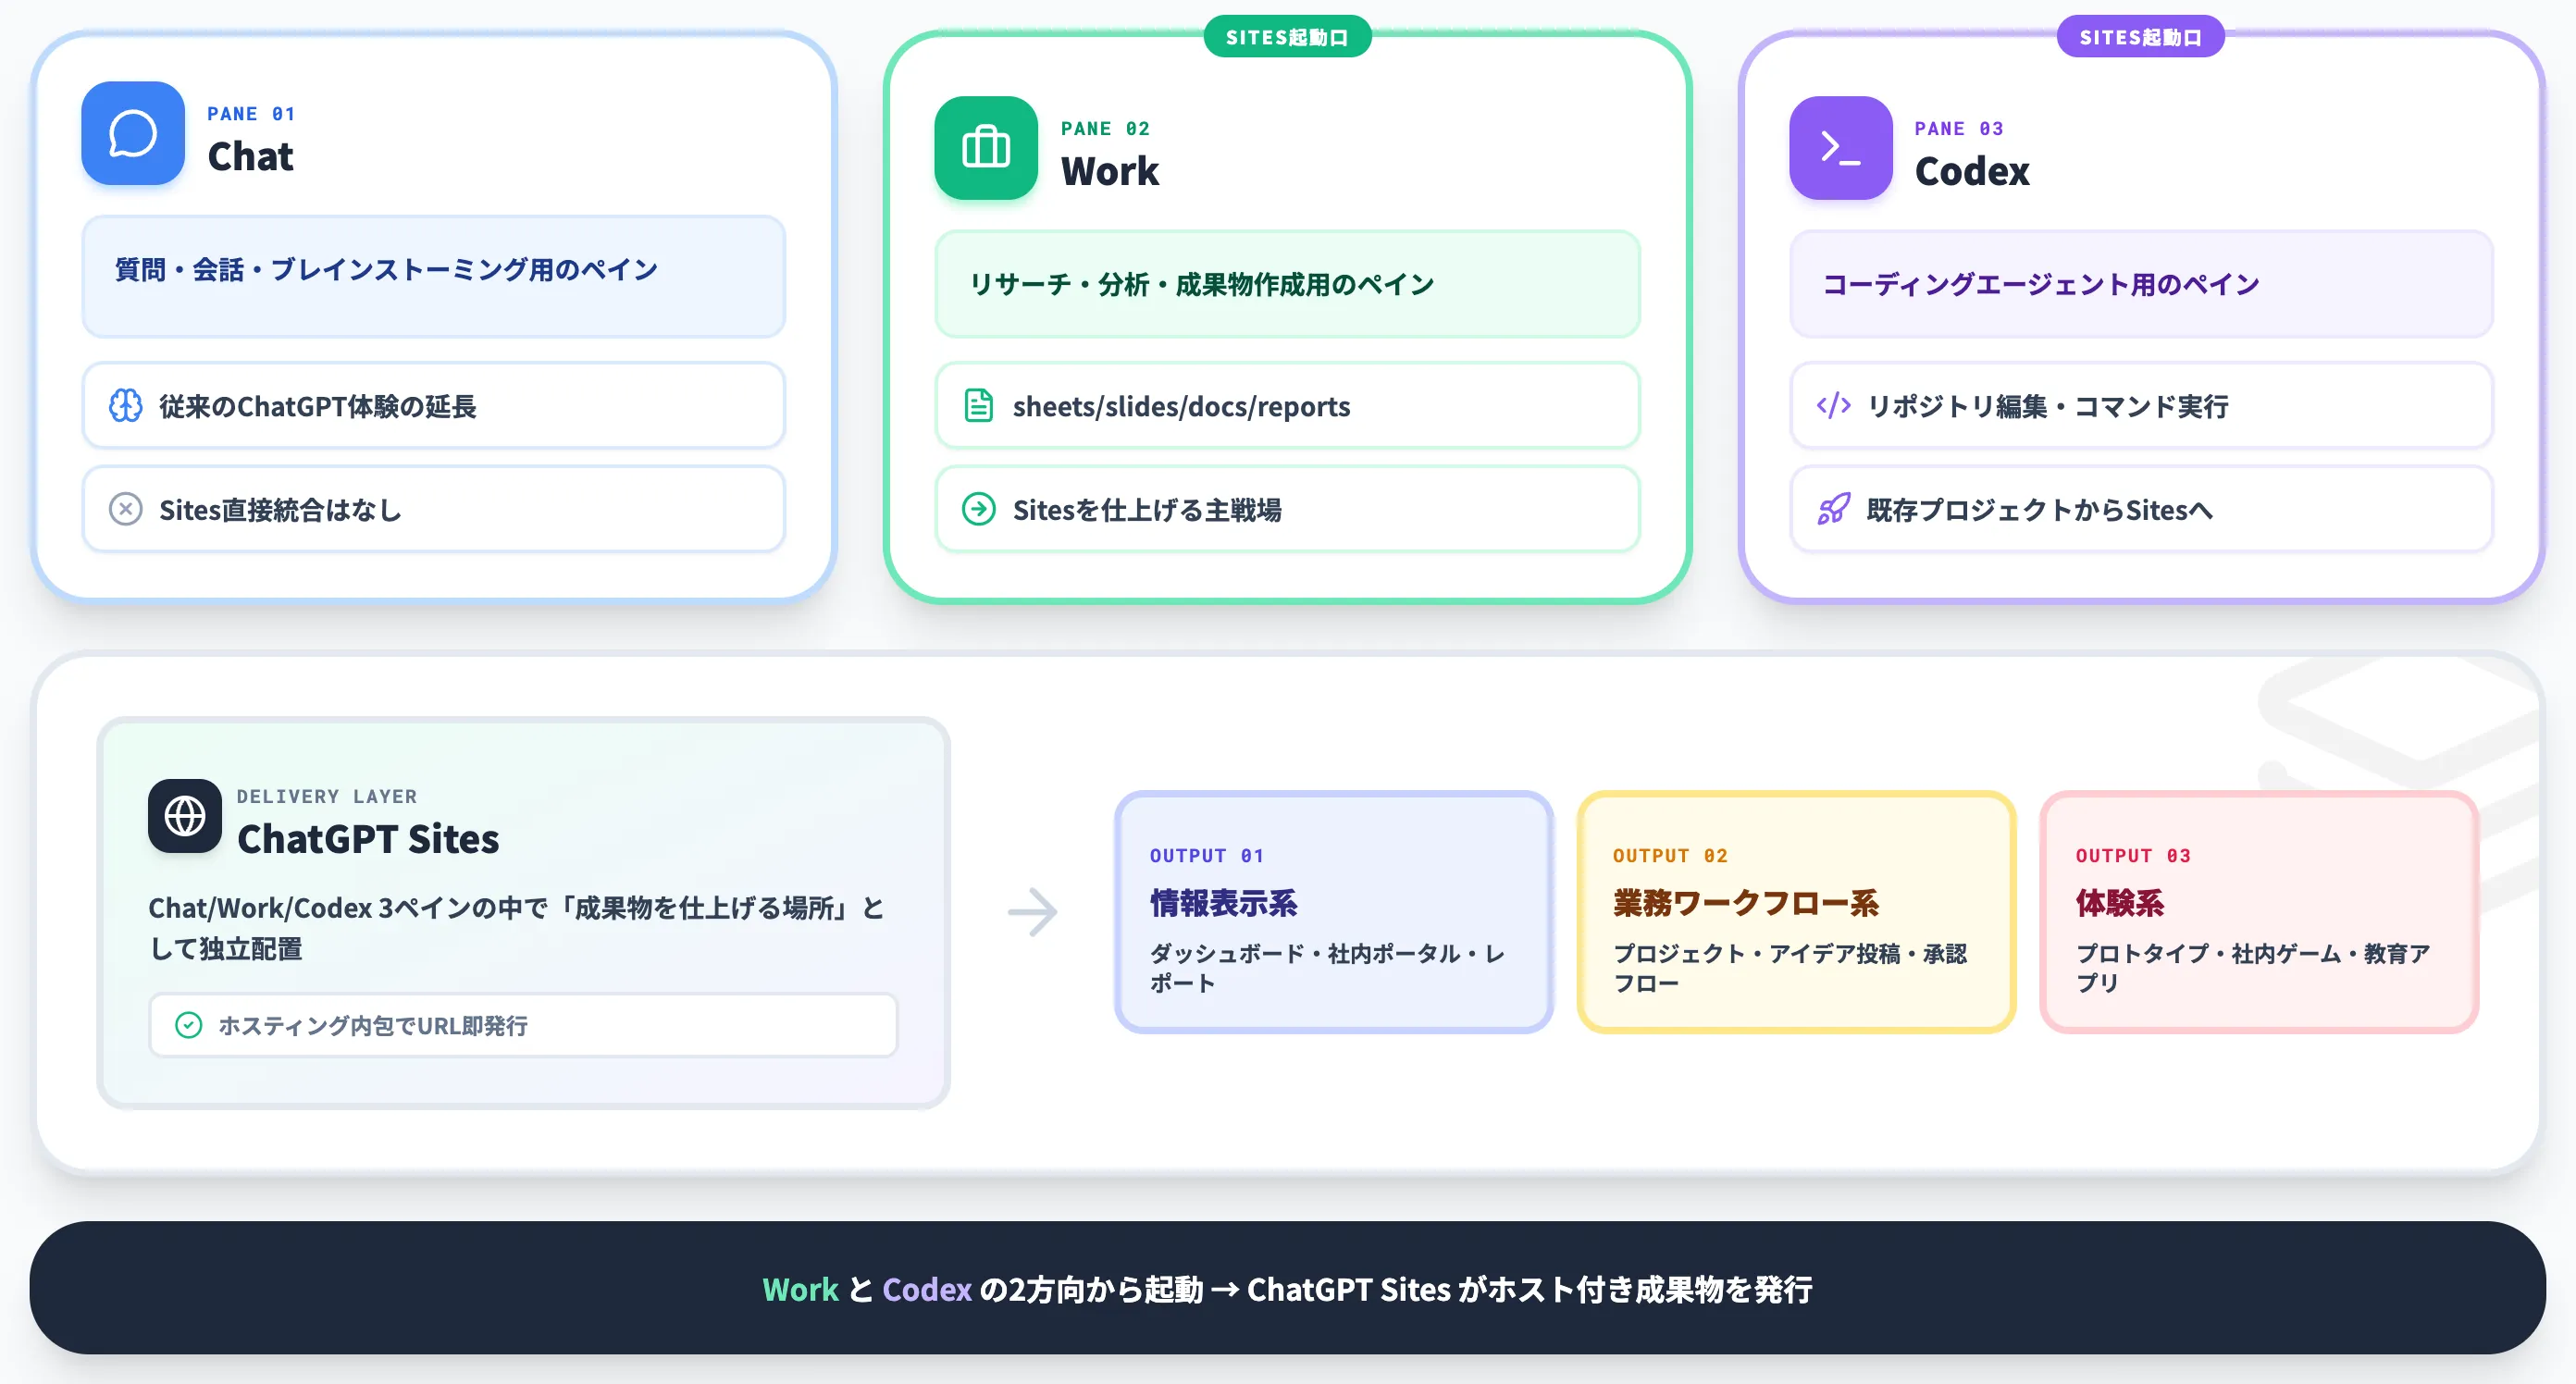
Task: Click the rocket icon beside 既存プロジェクトからSitesへ
Action: pyautogui.click(x=1833, y=509)
